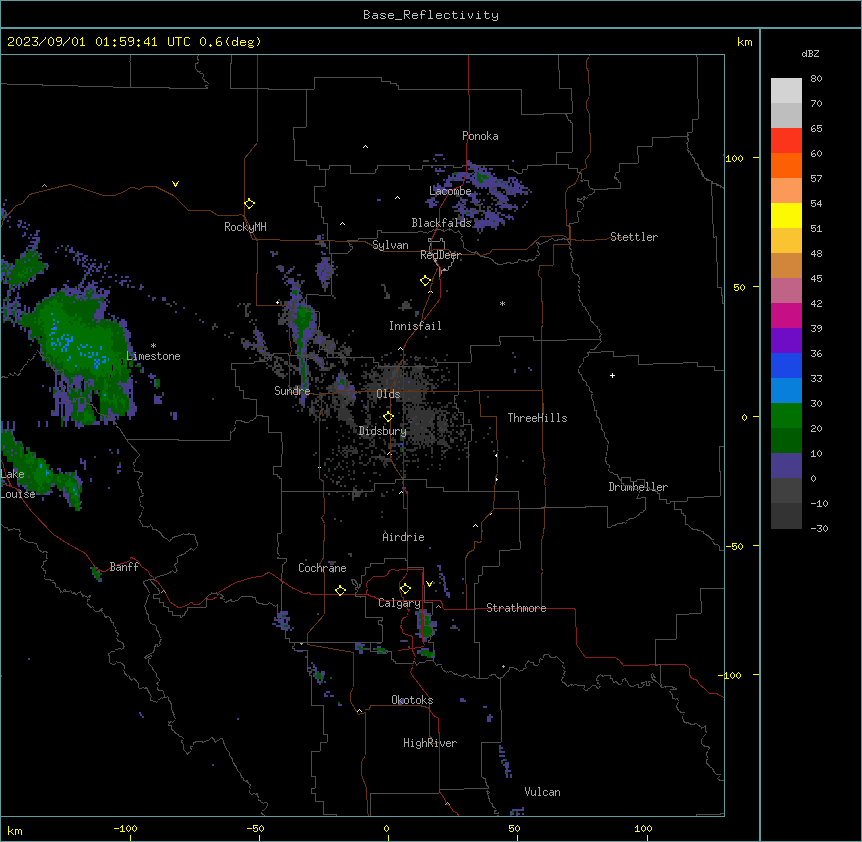Select the Drumheller label
This screenshot has width=862, height=842.
click(638, 487)
